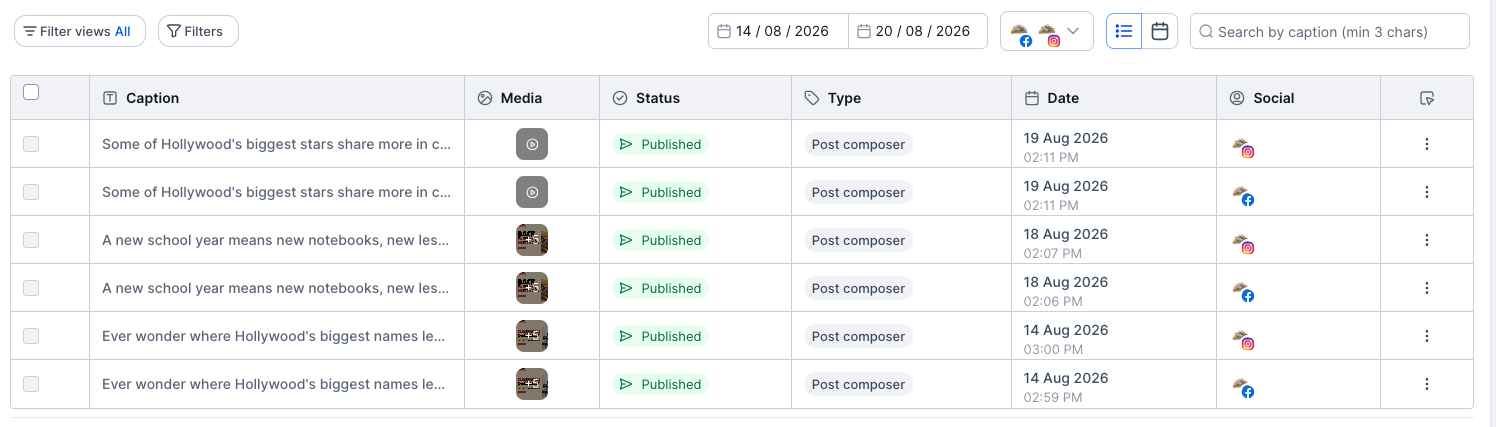Open more options for 19 Aug Facebook post
1496x427 pixels.
click(1427, 192)
